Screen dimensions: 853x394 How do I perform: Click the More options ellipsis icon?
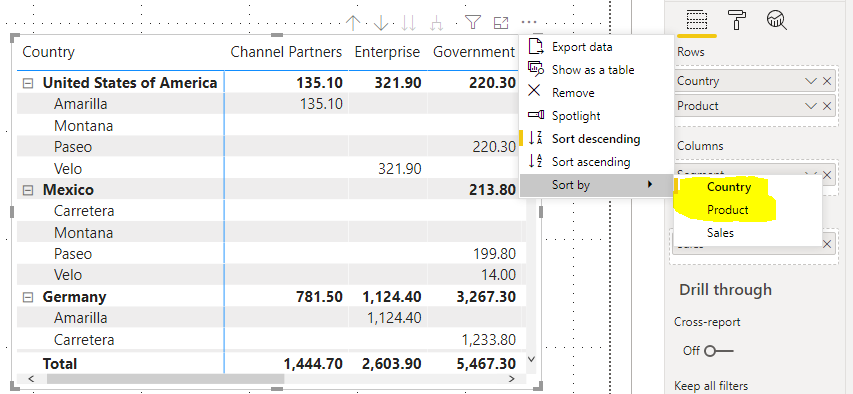coord(528,22)
